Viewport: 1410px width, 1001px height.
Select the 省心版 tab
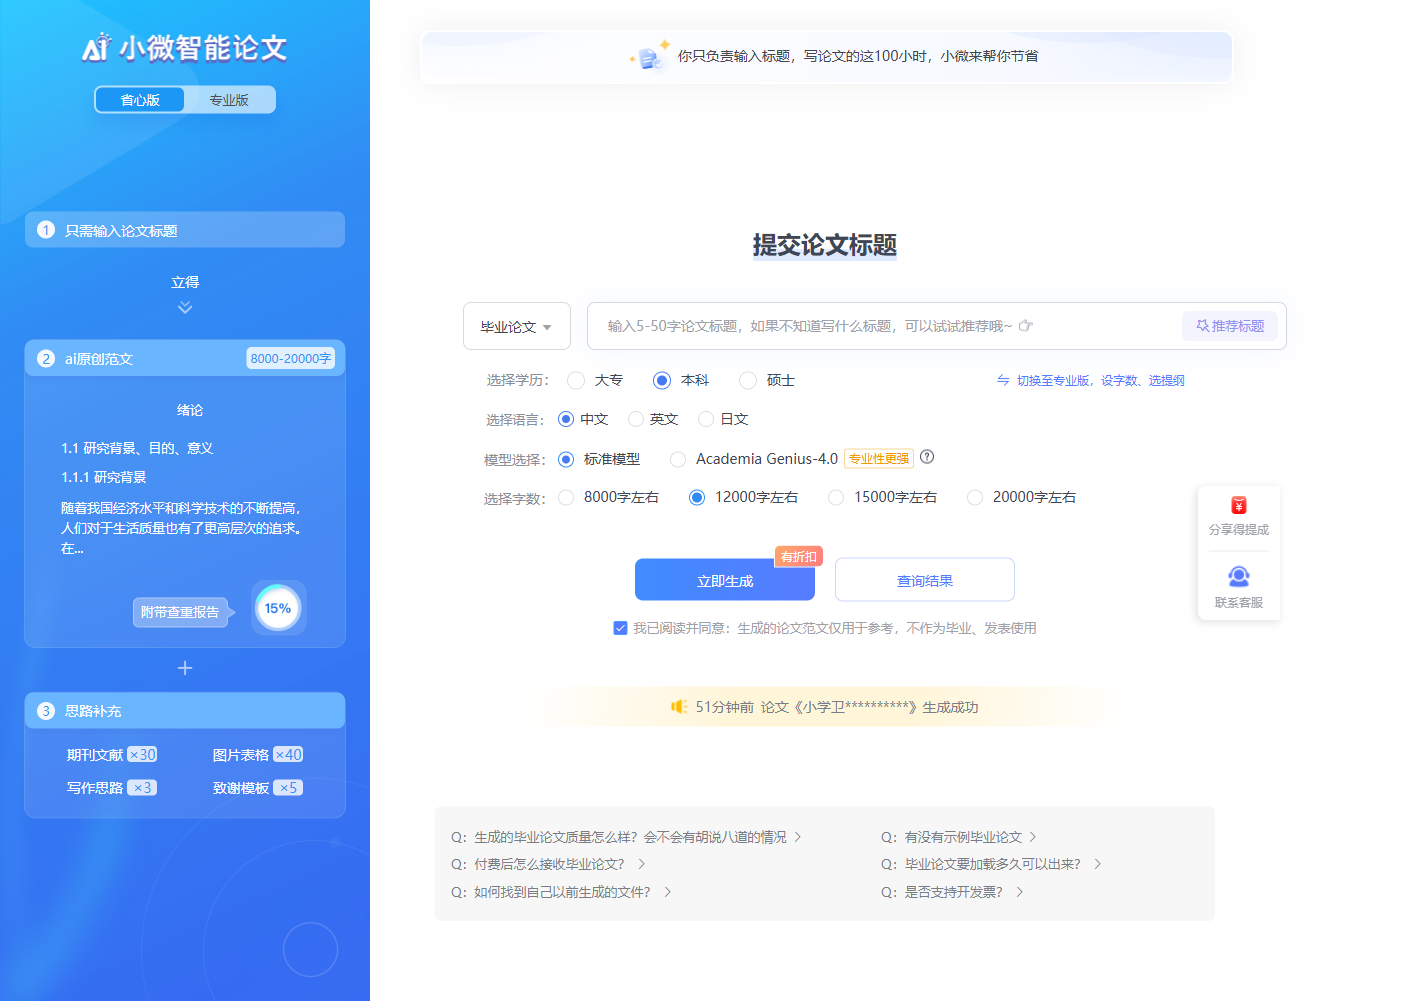pyautogui.click(x=140, y=100)
